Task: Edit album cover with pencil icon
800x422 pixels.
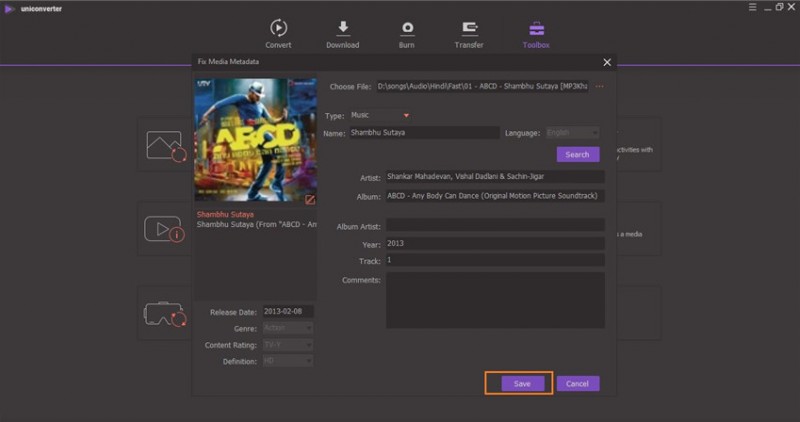Action: click(310, 200)
